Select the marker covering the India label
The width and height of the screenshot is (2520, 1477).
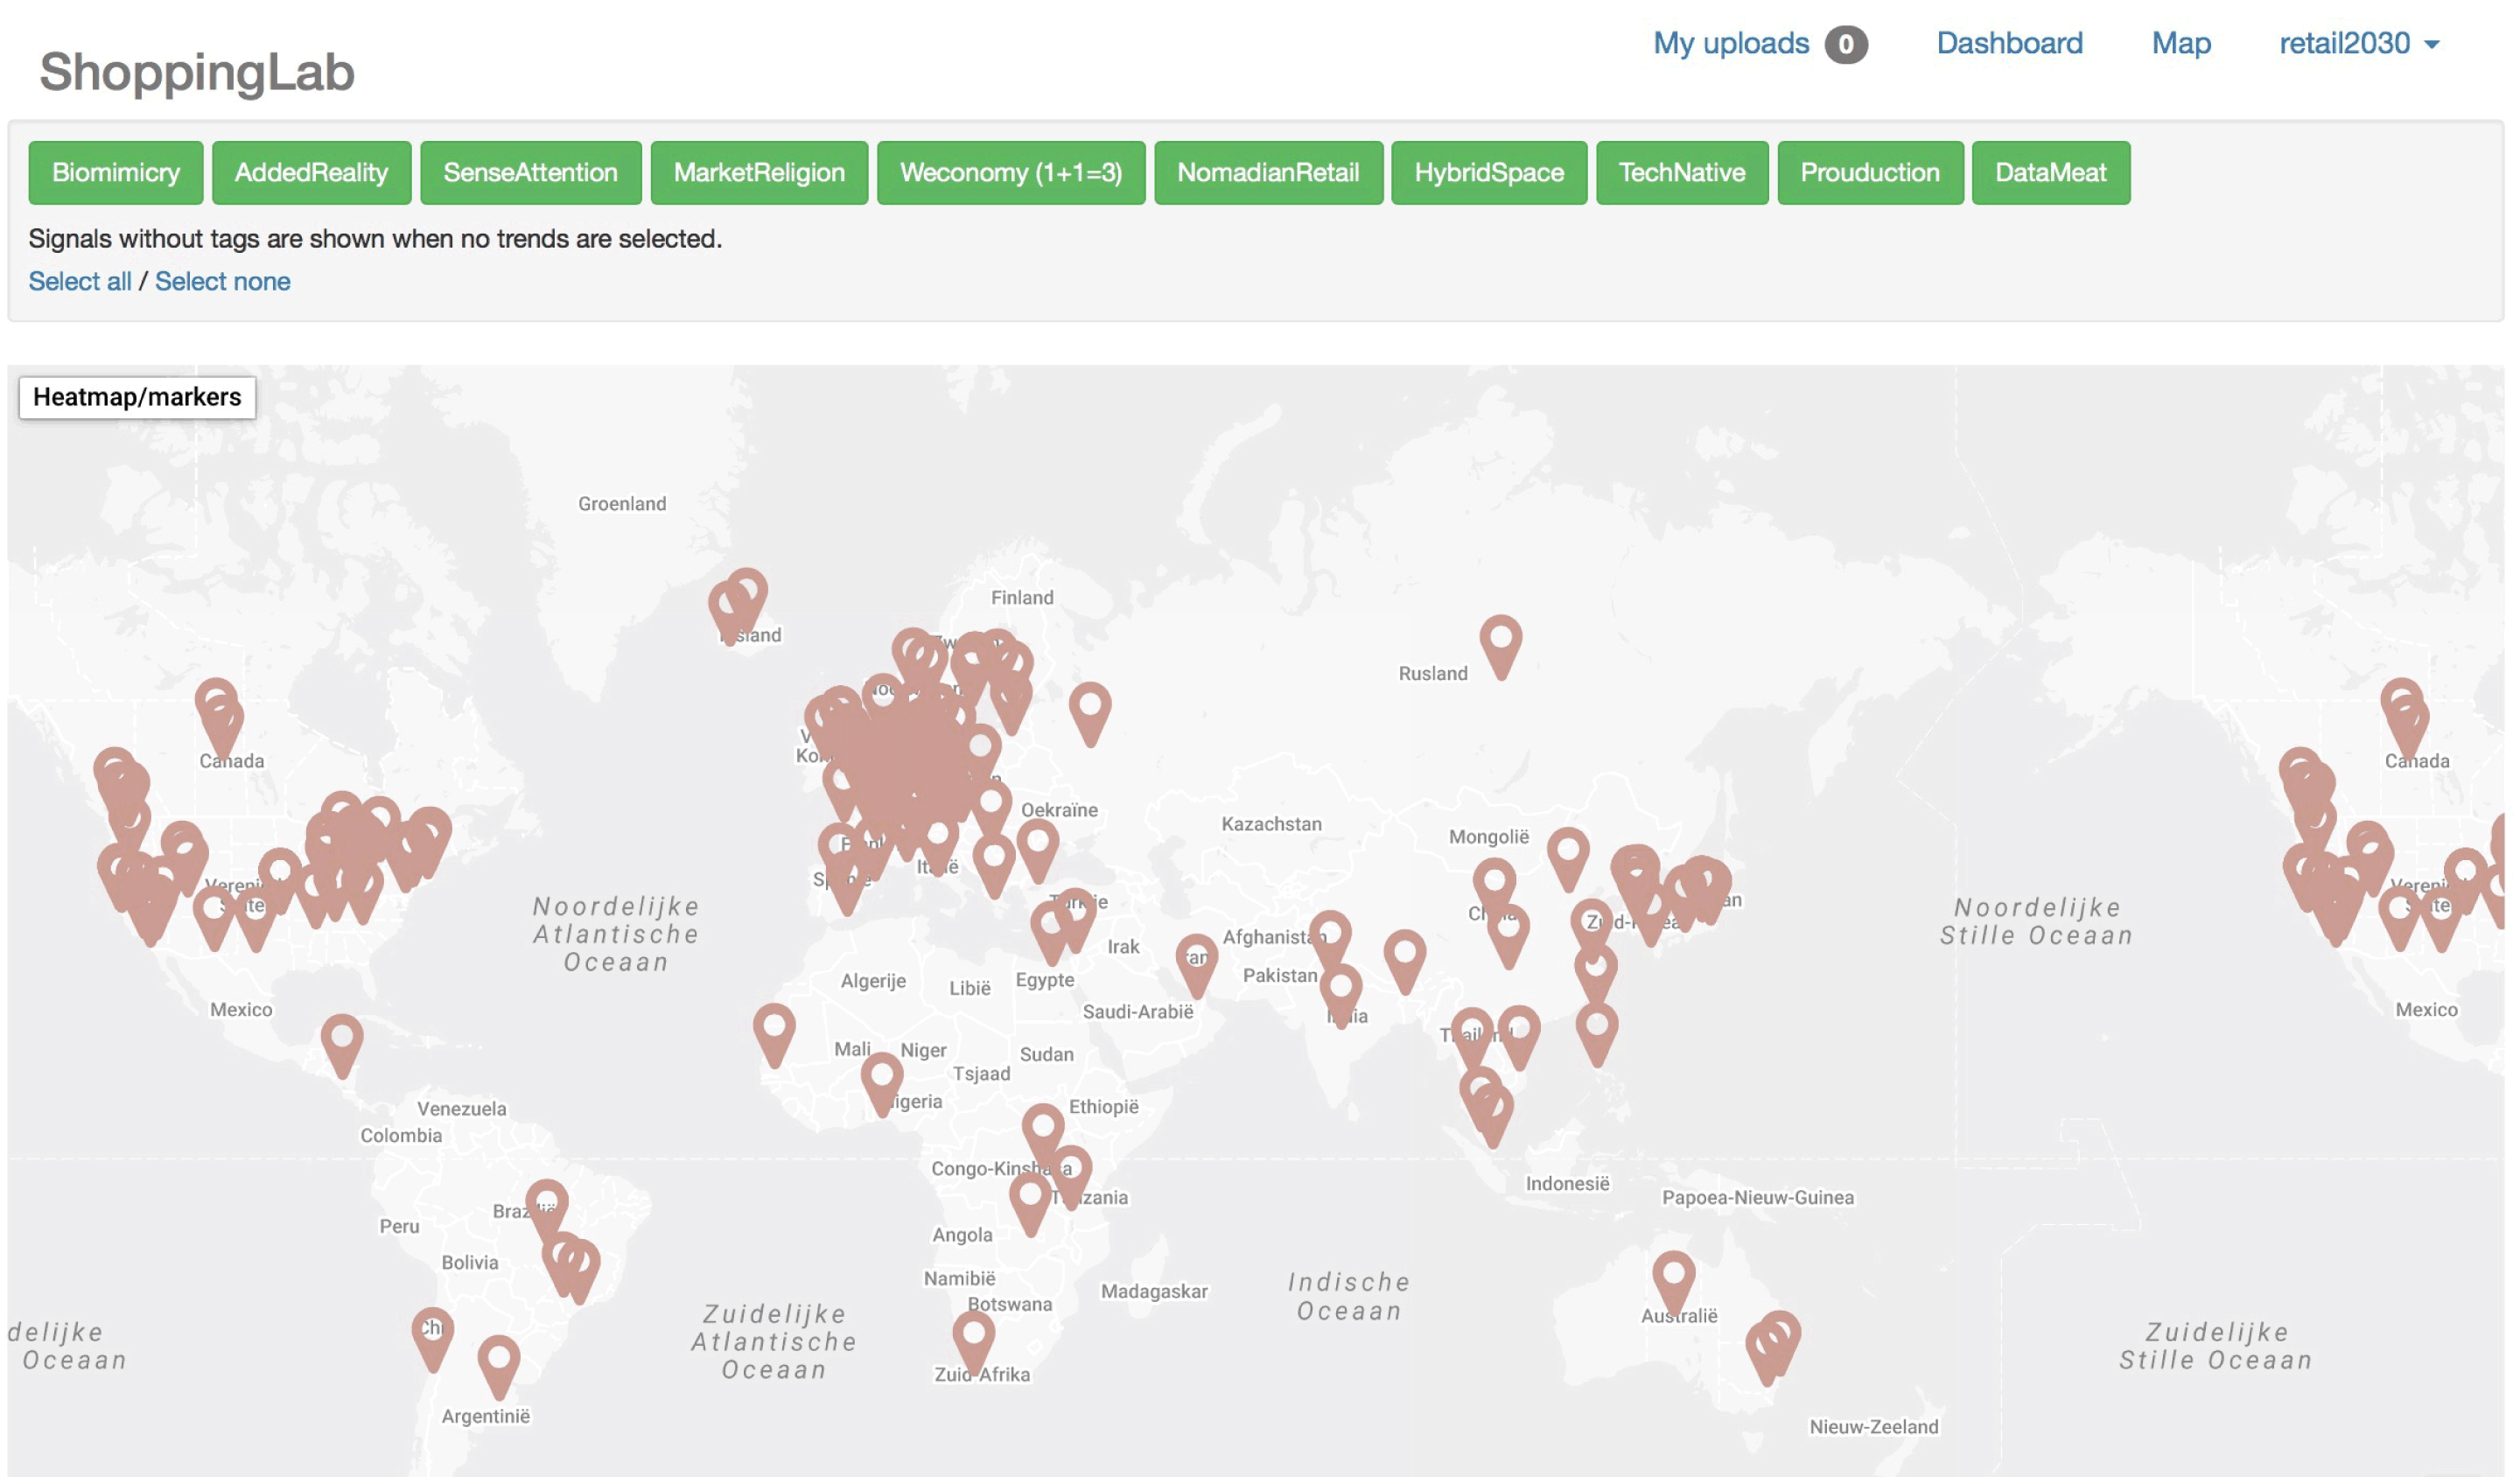point(1341,995)
